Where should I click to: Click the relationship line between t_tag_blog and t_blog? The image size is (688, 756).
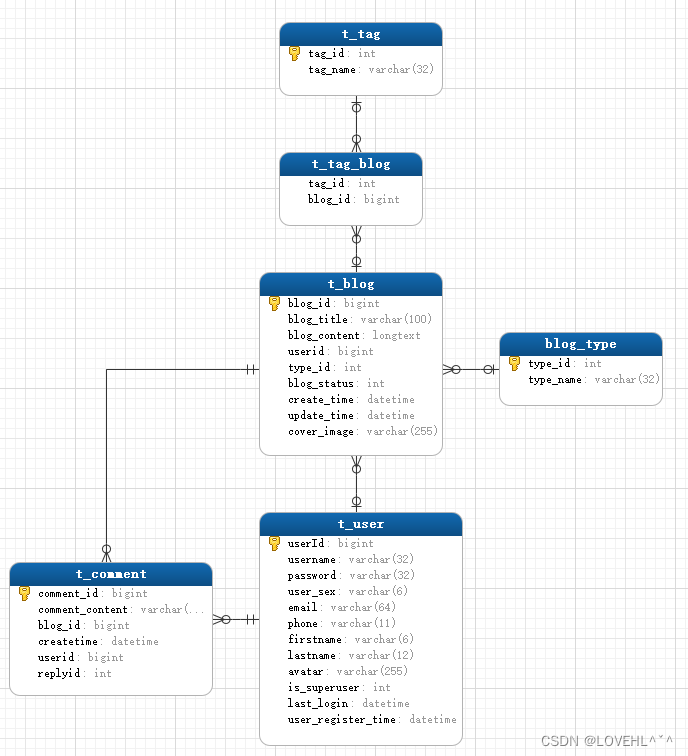(356, 249)
